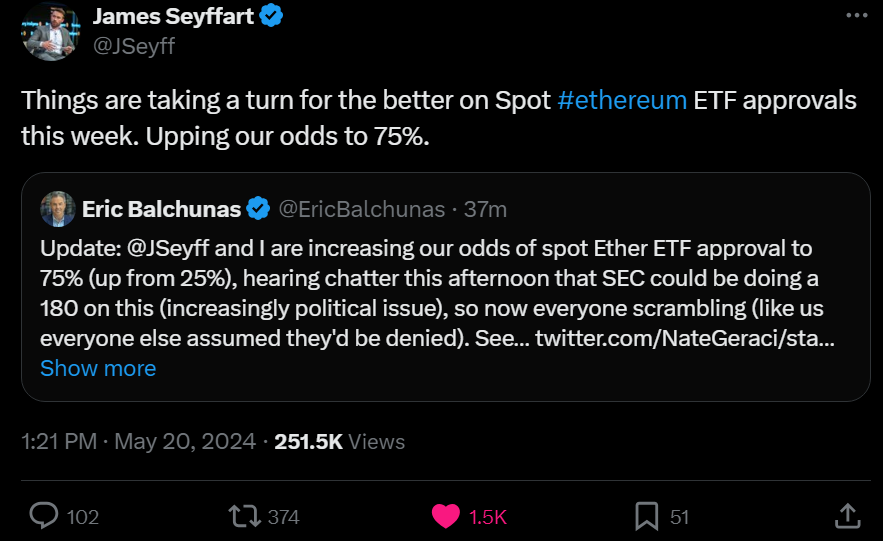Open James Seyffart's profile picture
The height and width of the screenshot is (541, 883).
[x=52, y=31]
